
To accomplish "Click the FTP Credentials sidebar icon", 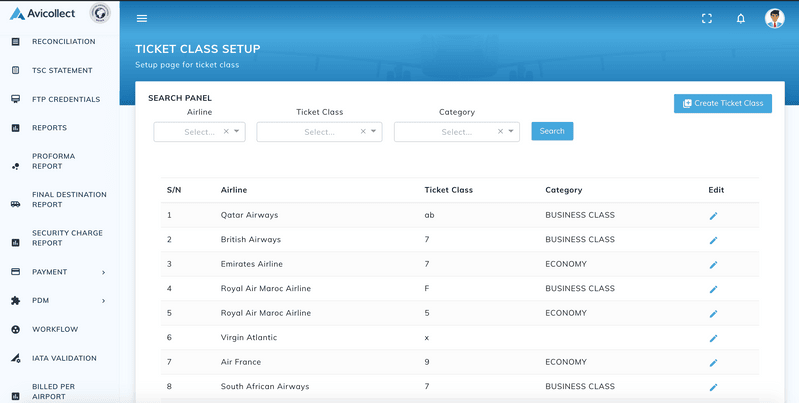I will tap(15, 99).
